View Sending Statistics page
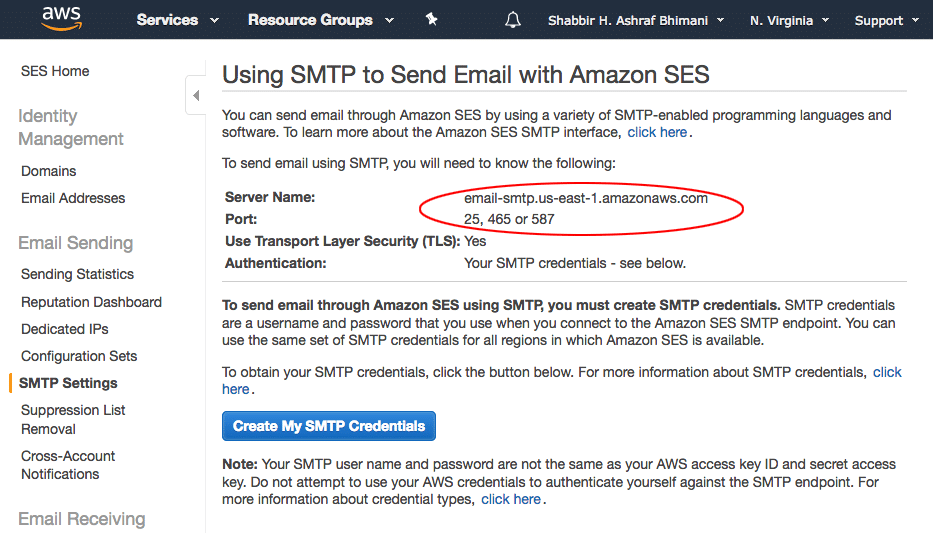The height and width of the screenshot is (533, 933). point(77,274)
